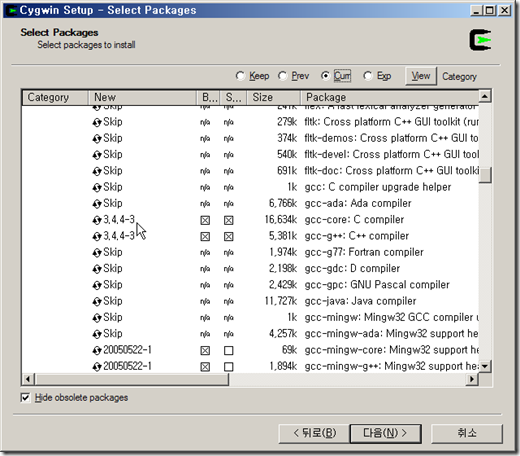This screenshot has height=456, width=520.
Task: Cycle version icon for gcc-g++ C++ compiler
Action: click(97, 237)
